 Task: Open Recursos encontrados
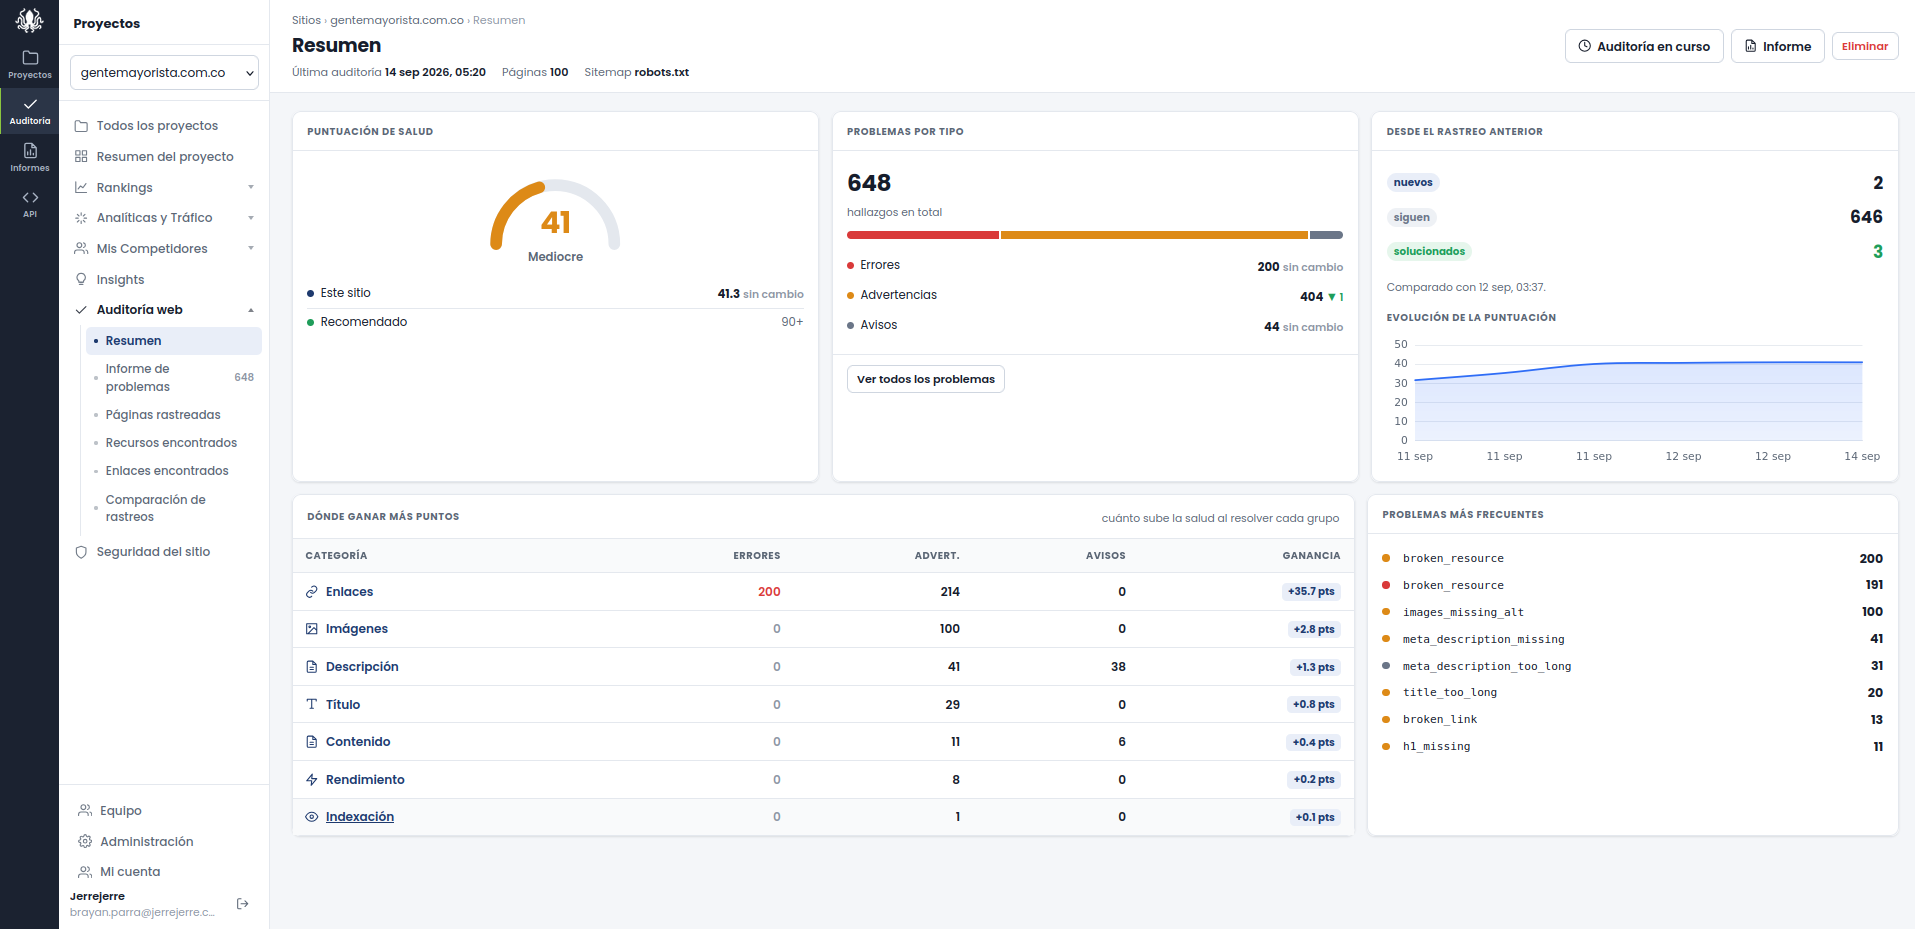[174, 443]
